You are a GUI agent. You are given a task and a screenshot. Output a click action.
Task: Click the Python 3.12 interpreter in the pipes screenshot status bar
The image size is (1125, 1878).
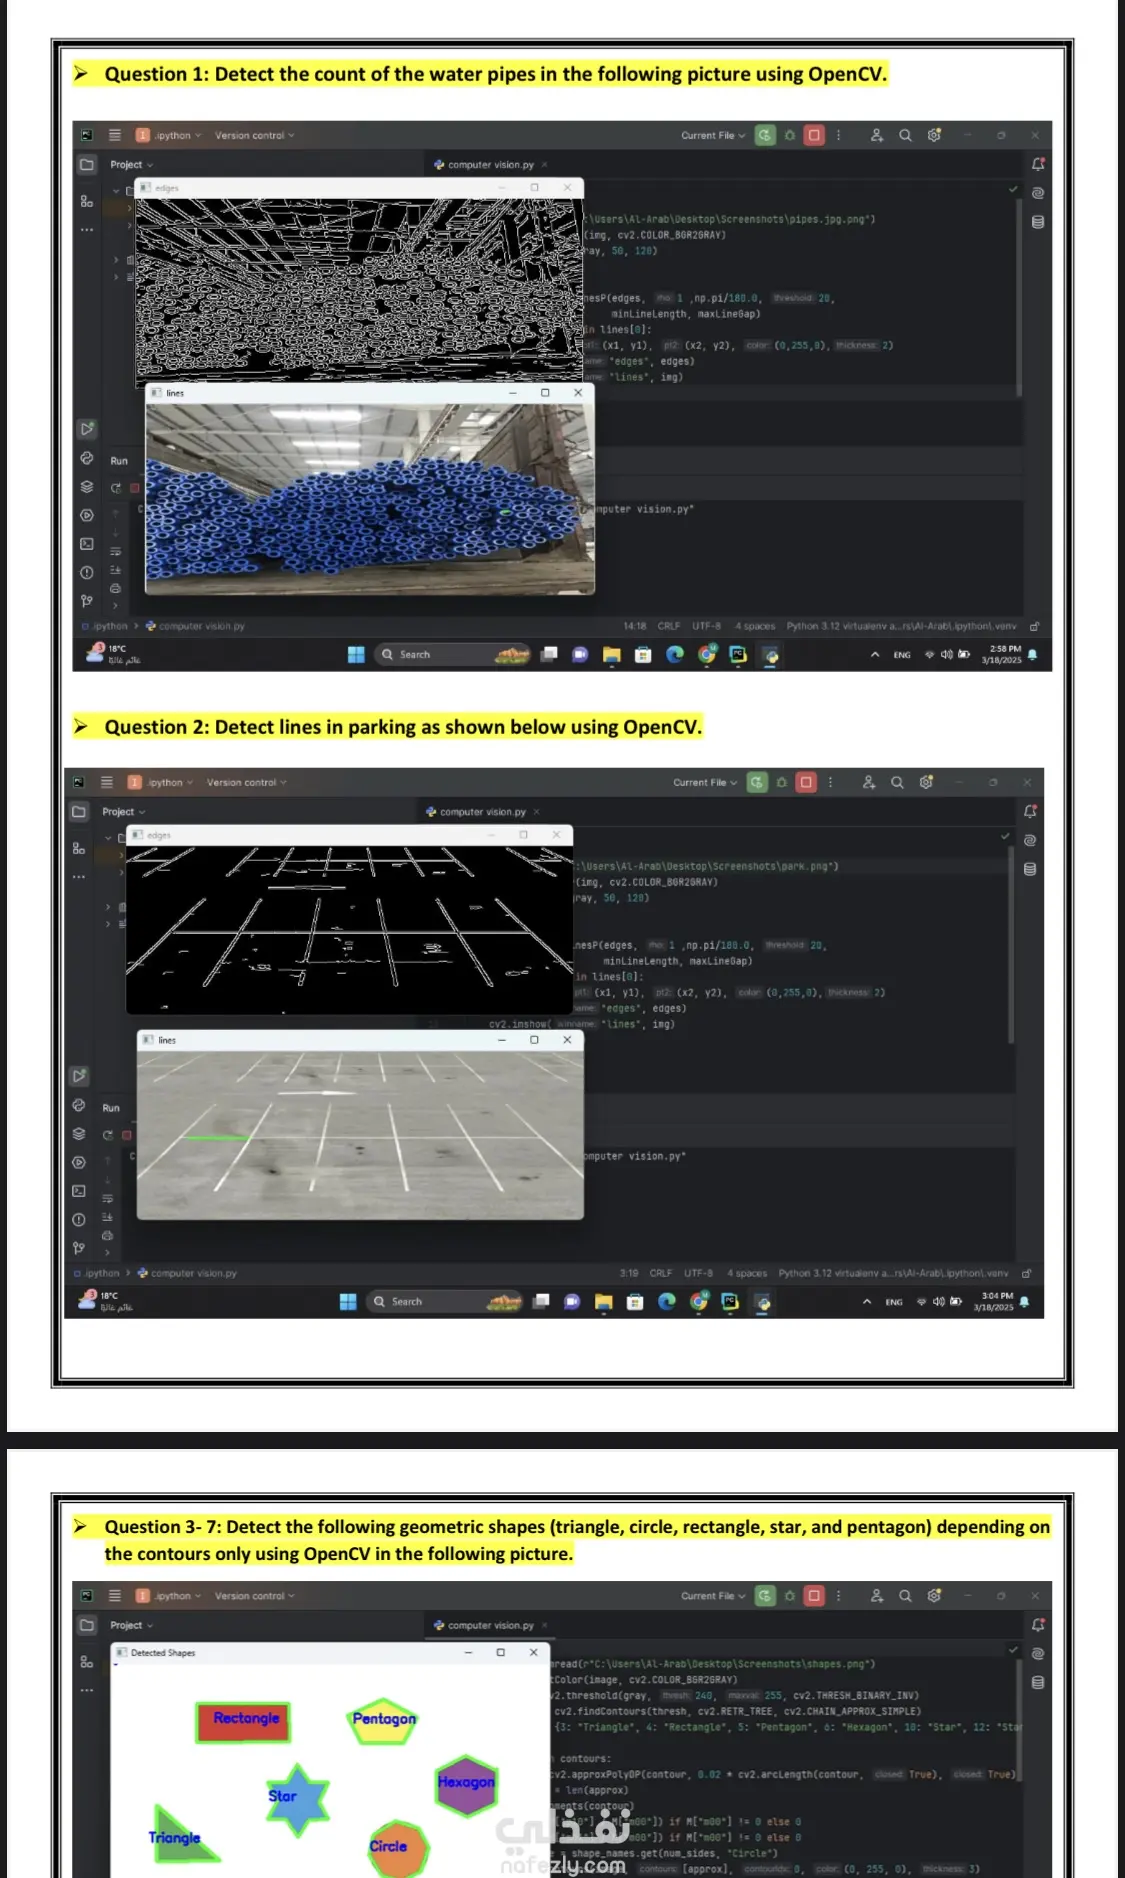tap(901, 626)
